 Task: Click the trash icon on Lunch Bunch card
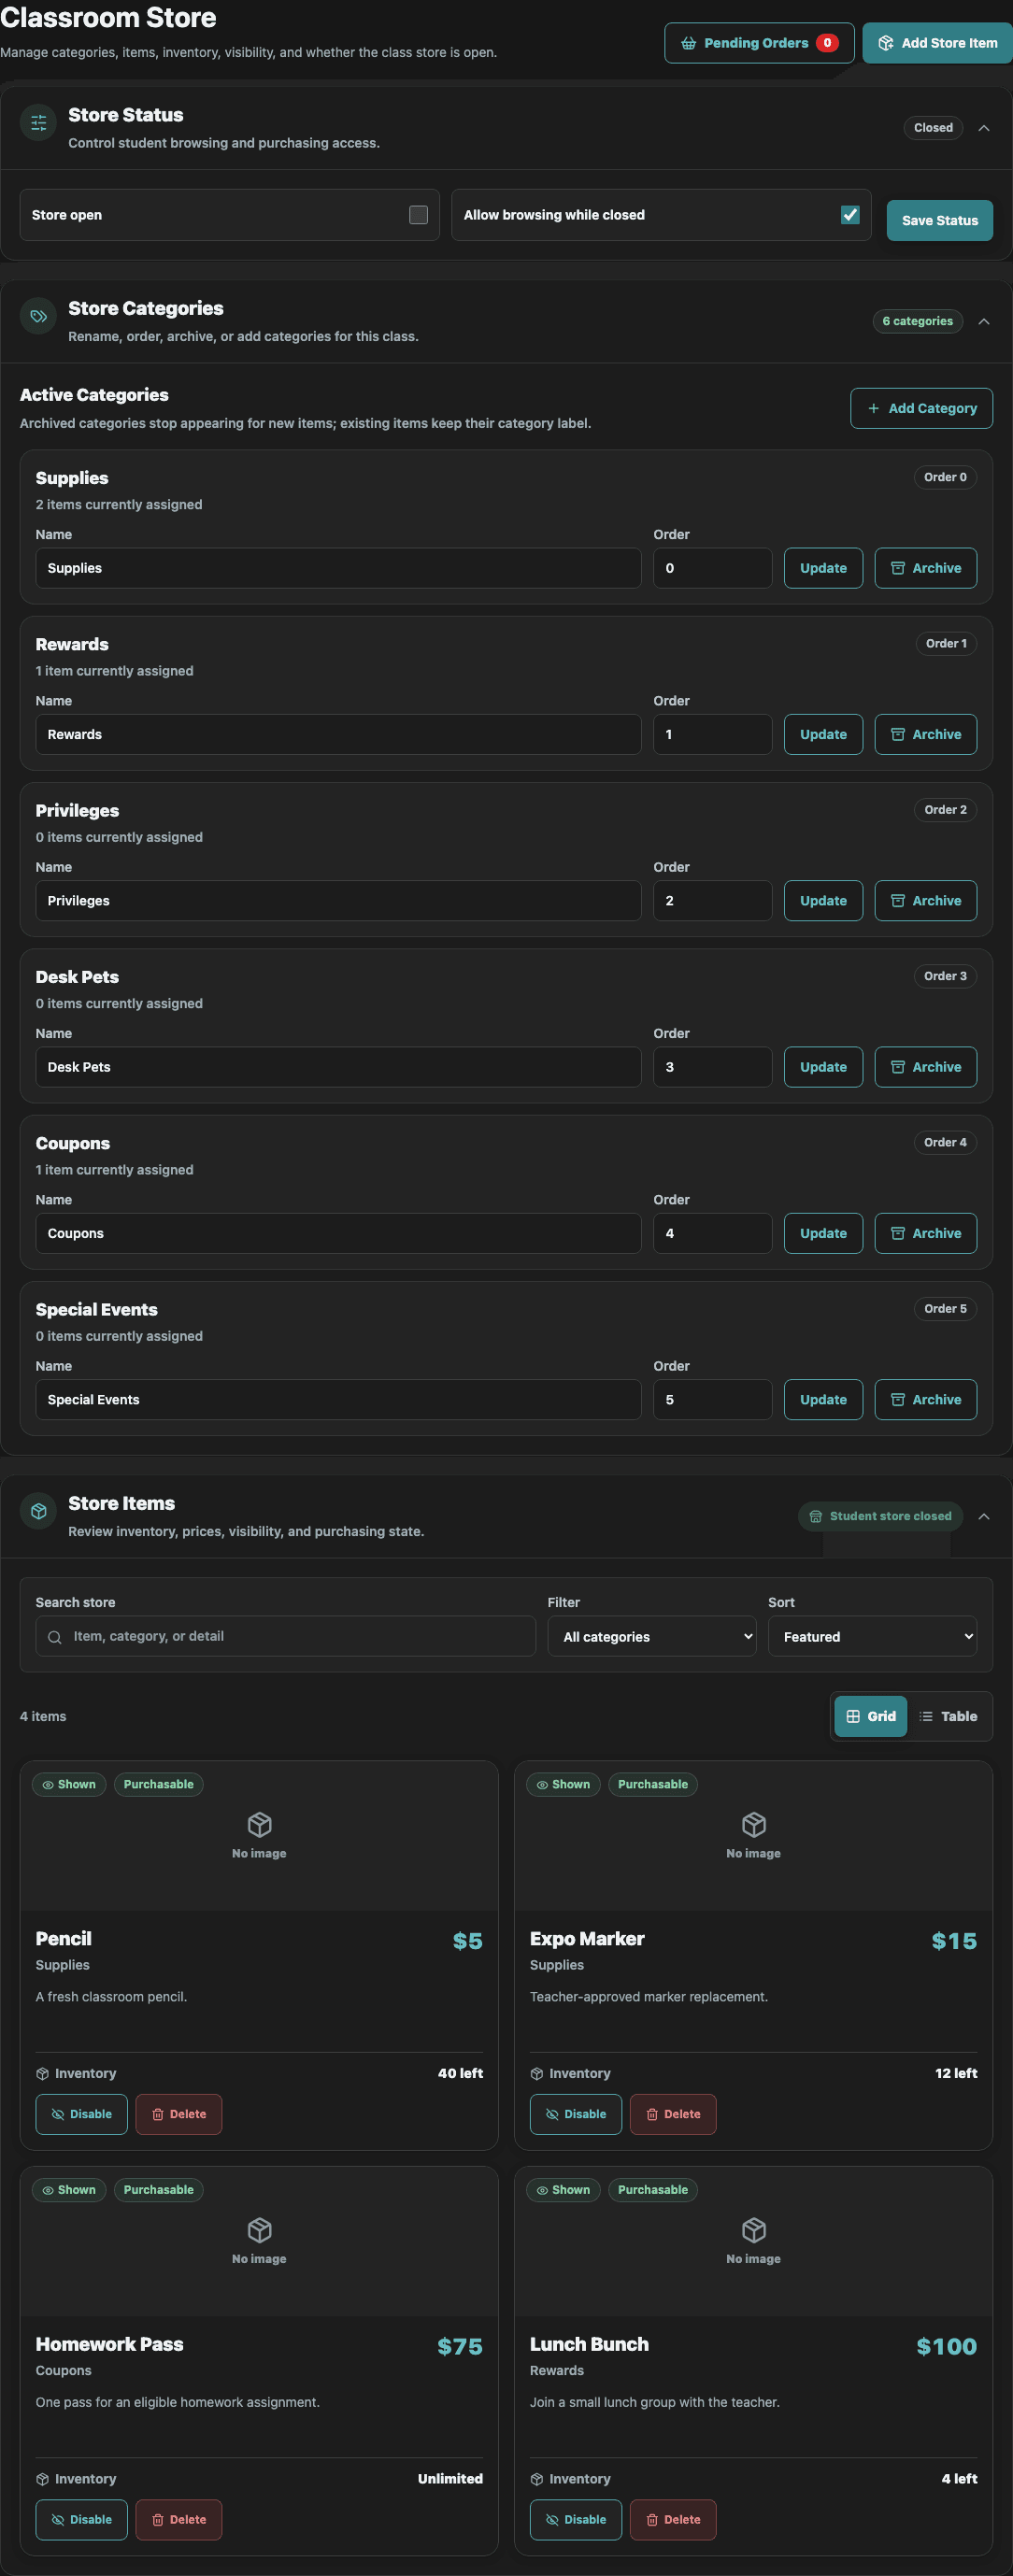(652, 2519)
